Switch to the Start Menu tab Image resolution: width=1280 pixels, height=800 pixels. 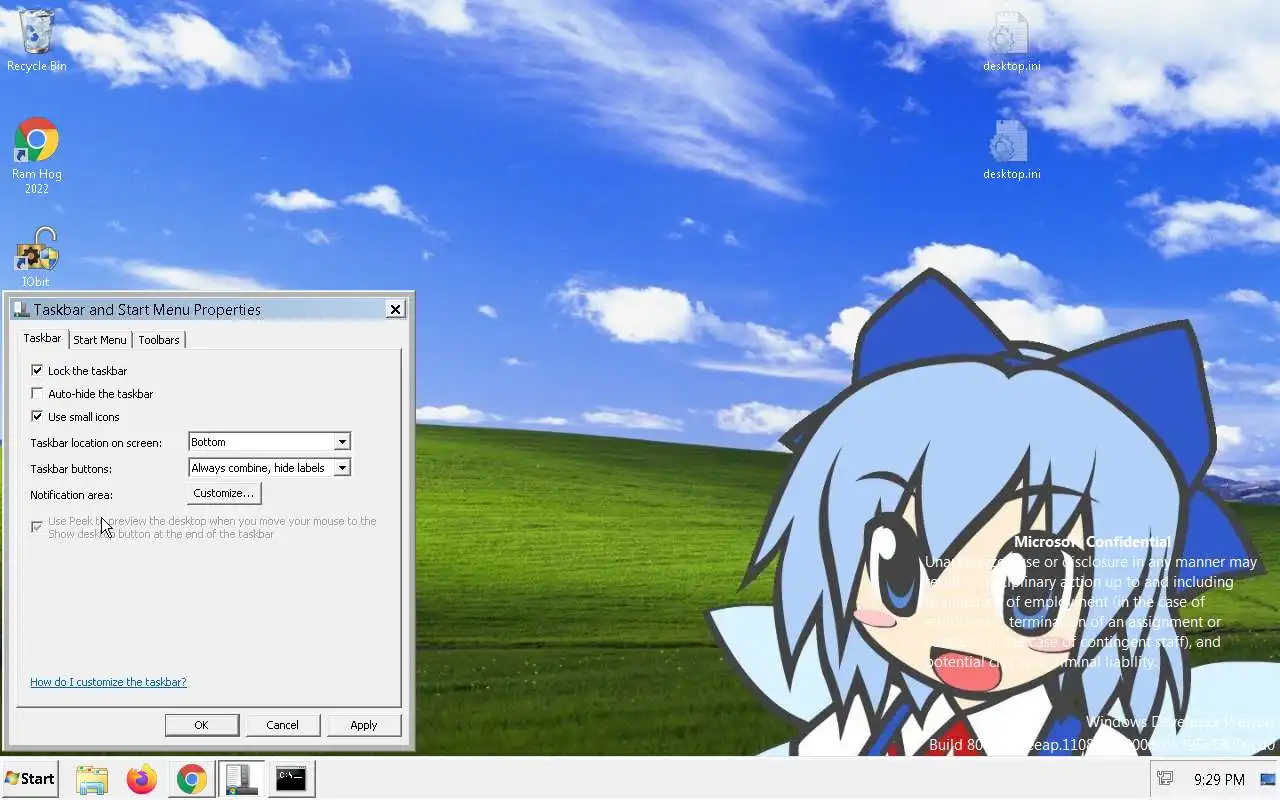[x=100, y=340]
